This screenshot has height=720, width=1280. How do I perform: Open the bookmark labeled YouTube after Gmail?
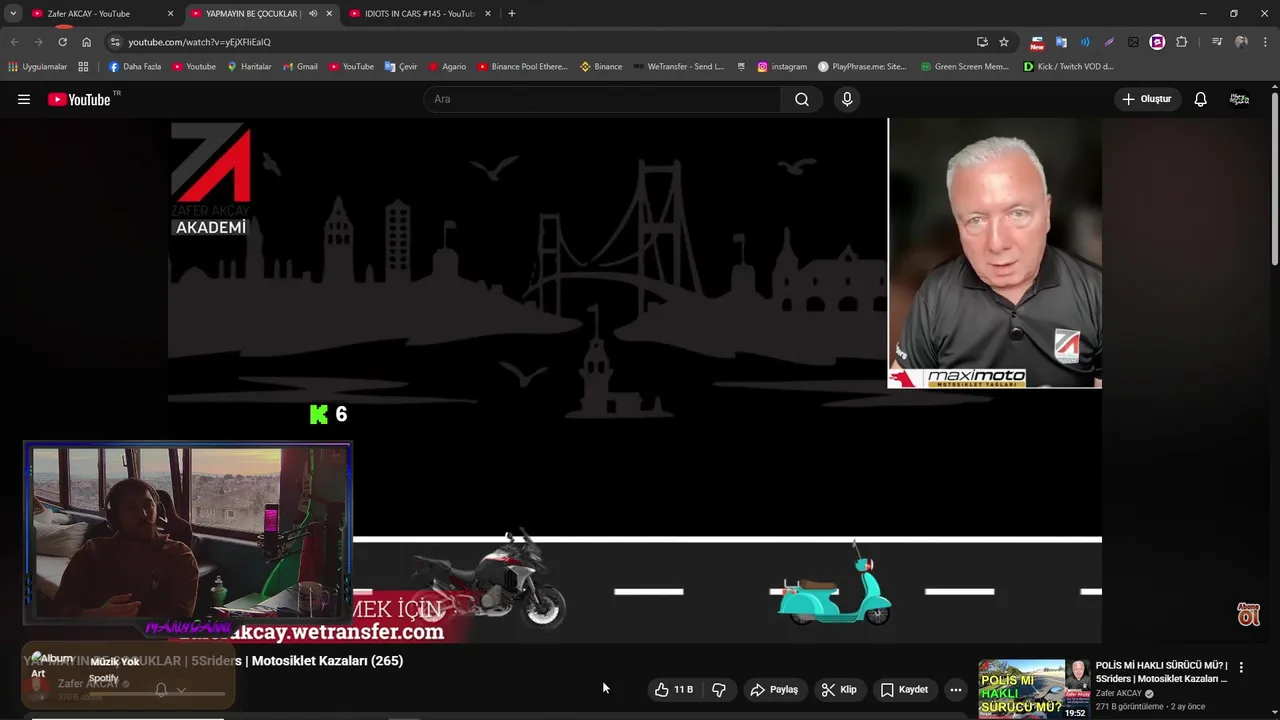[351, 67]
